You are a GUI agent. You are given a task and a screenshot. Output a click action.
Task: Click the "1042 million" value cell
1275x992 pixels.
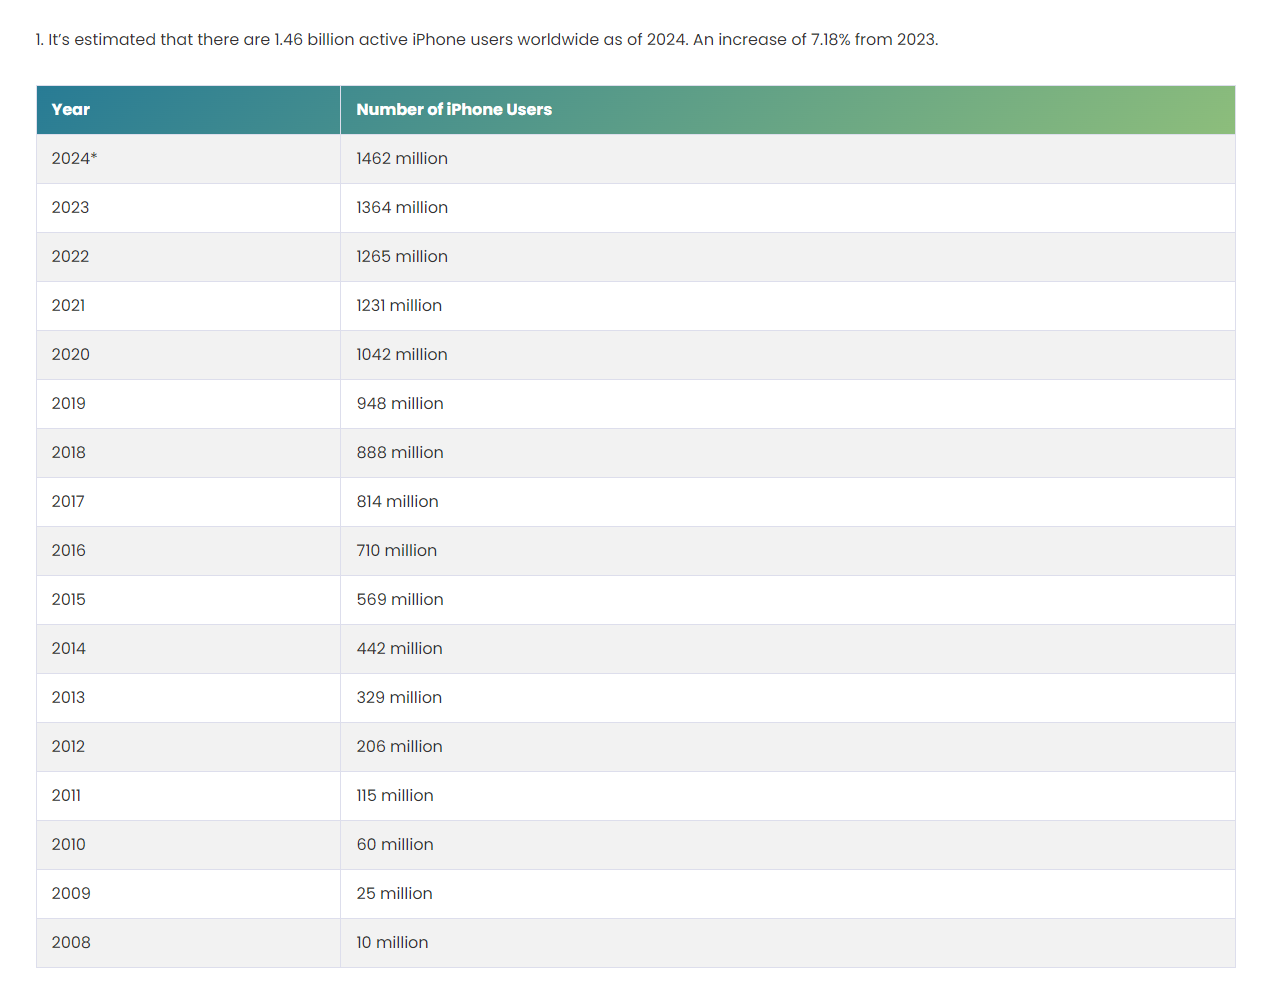tap(402, 355)
